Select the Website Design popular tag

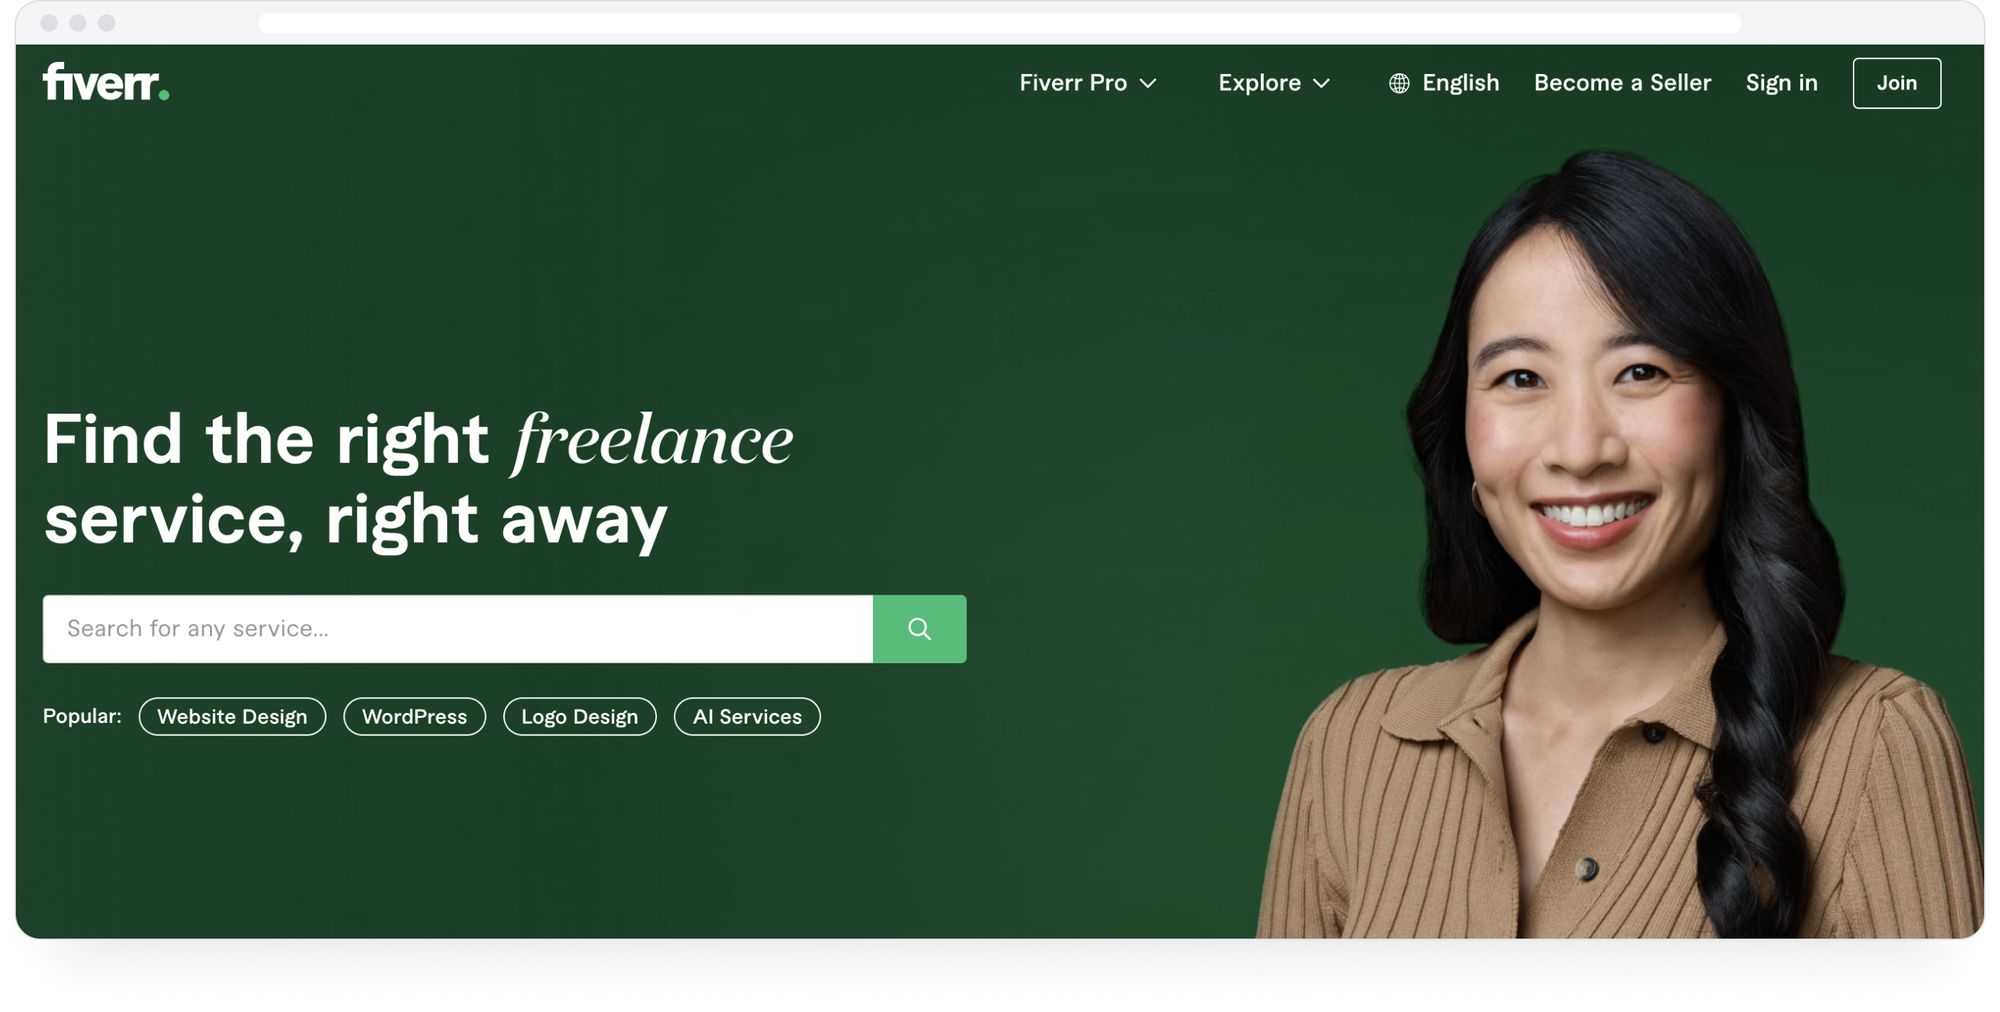tap(232, 716)
